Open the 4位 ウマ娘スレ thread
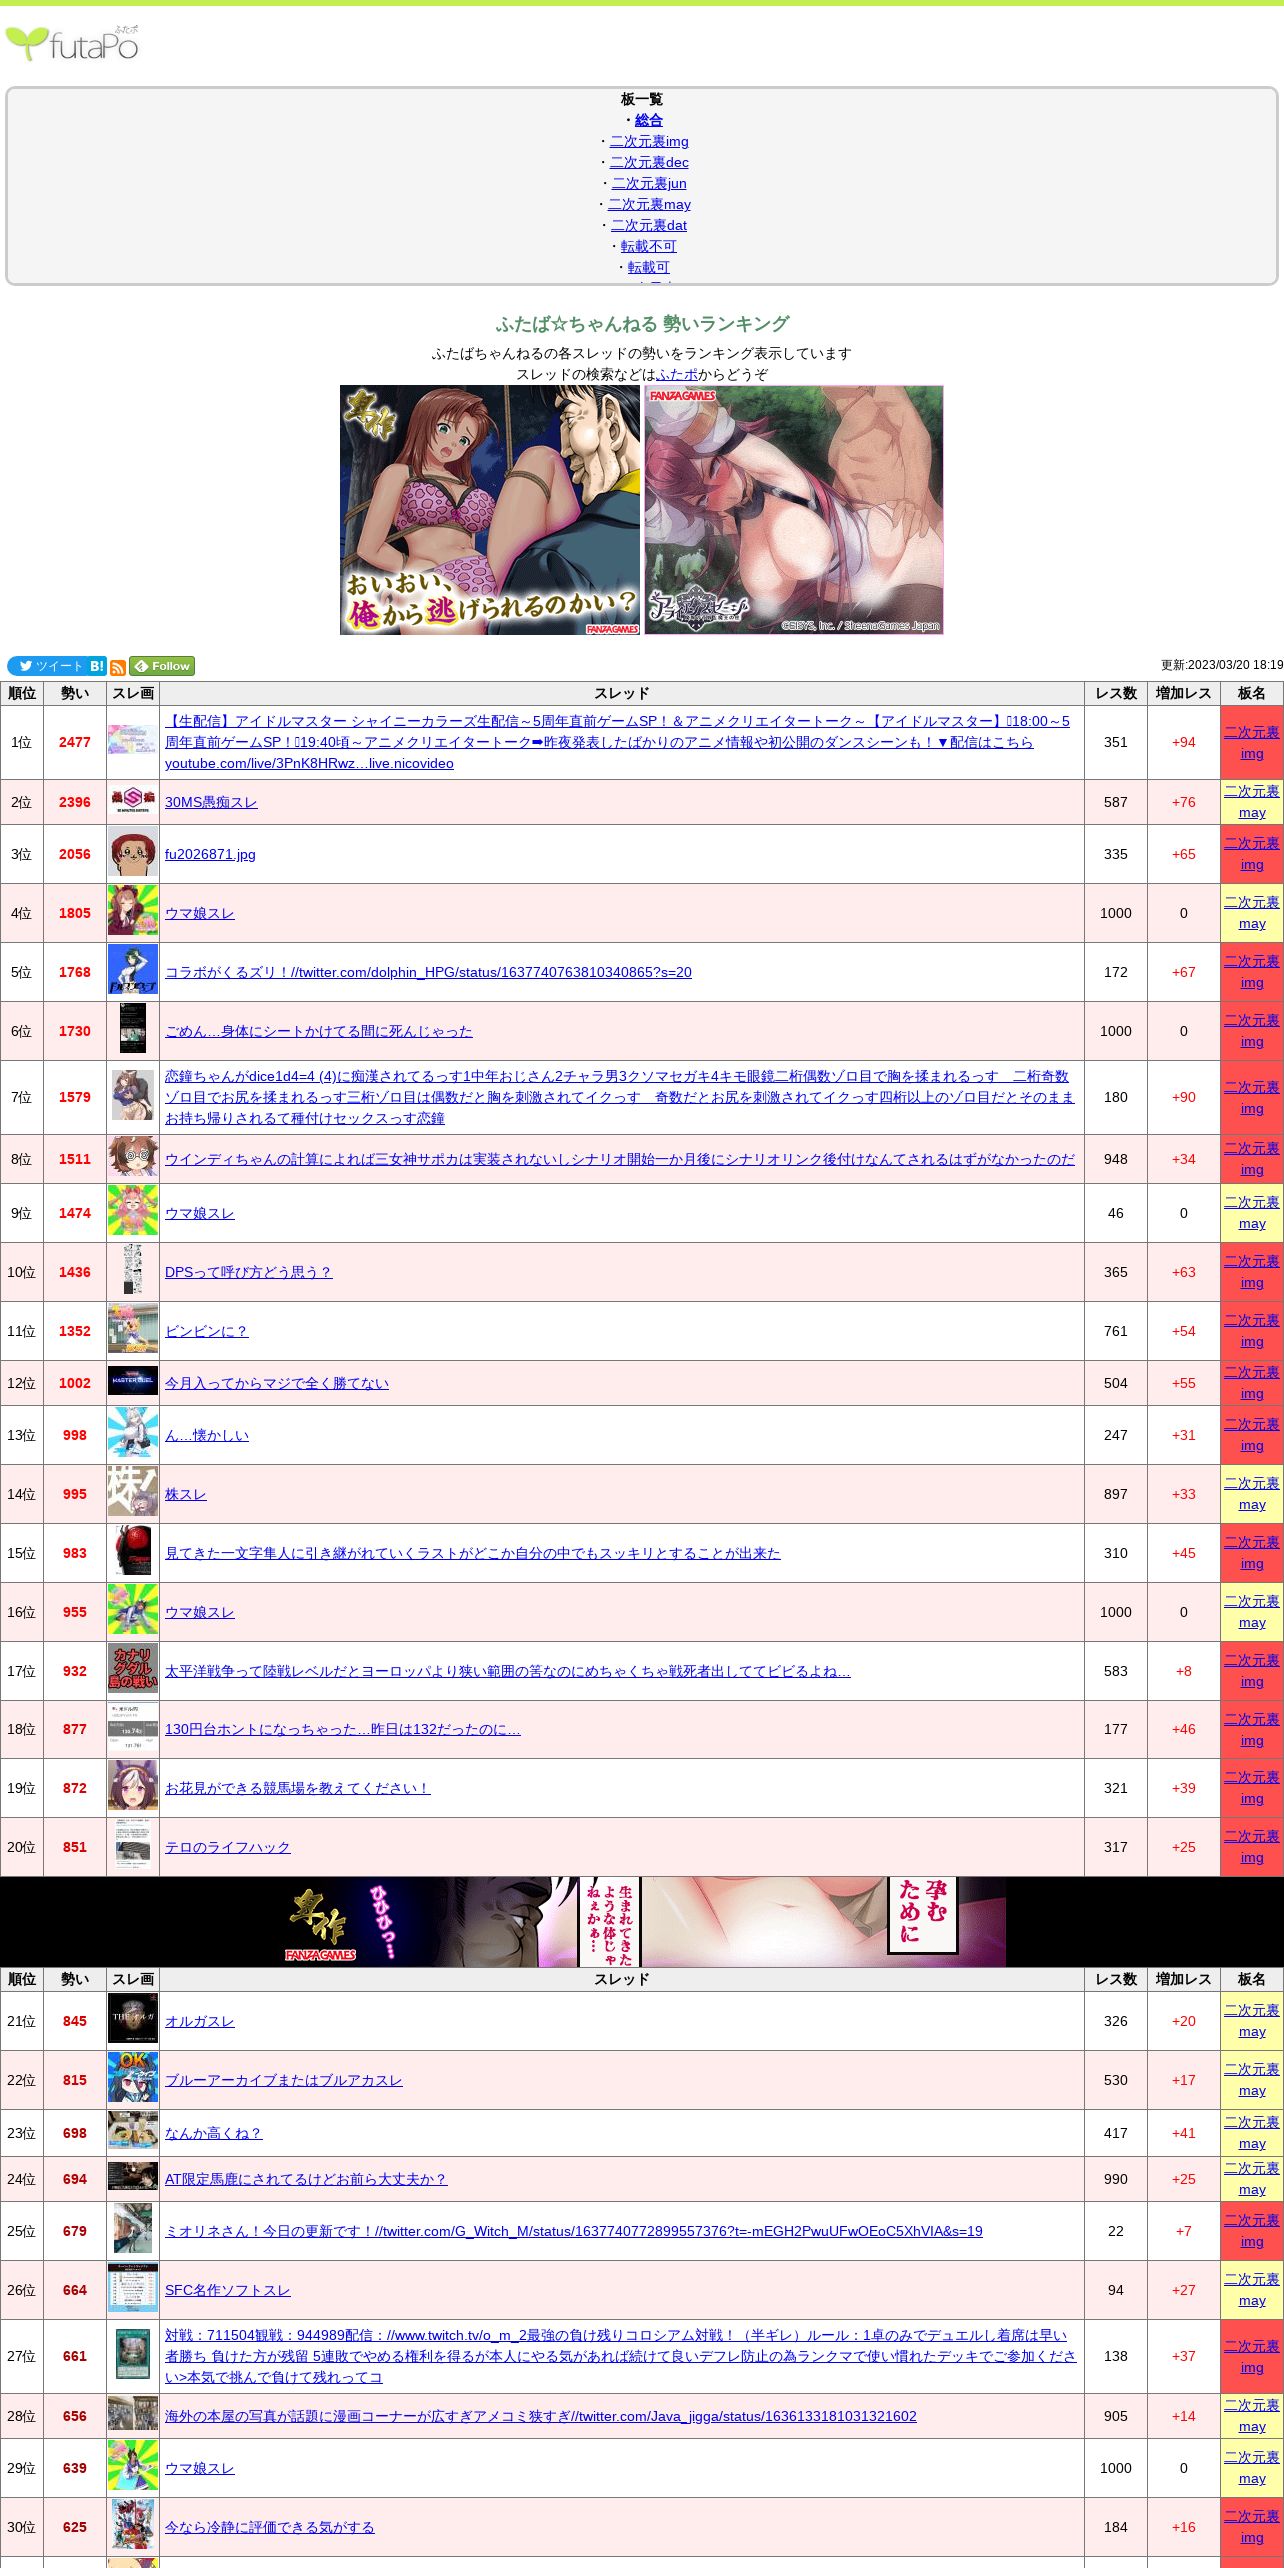 click(200, 913)
